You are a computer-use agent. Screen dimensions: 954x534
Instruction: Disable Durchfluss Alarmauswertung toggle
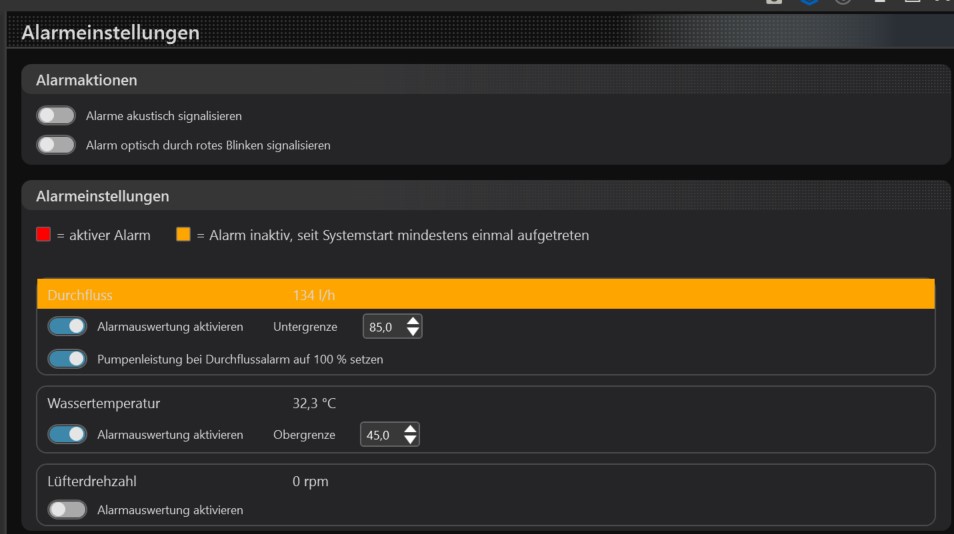[67, 326]
